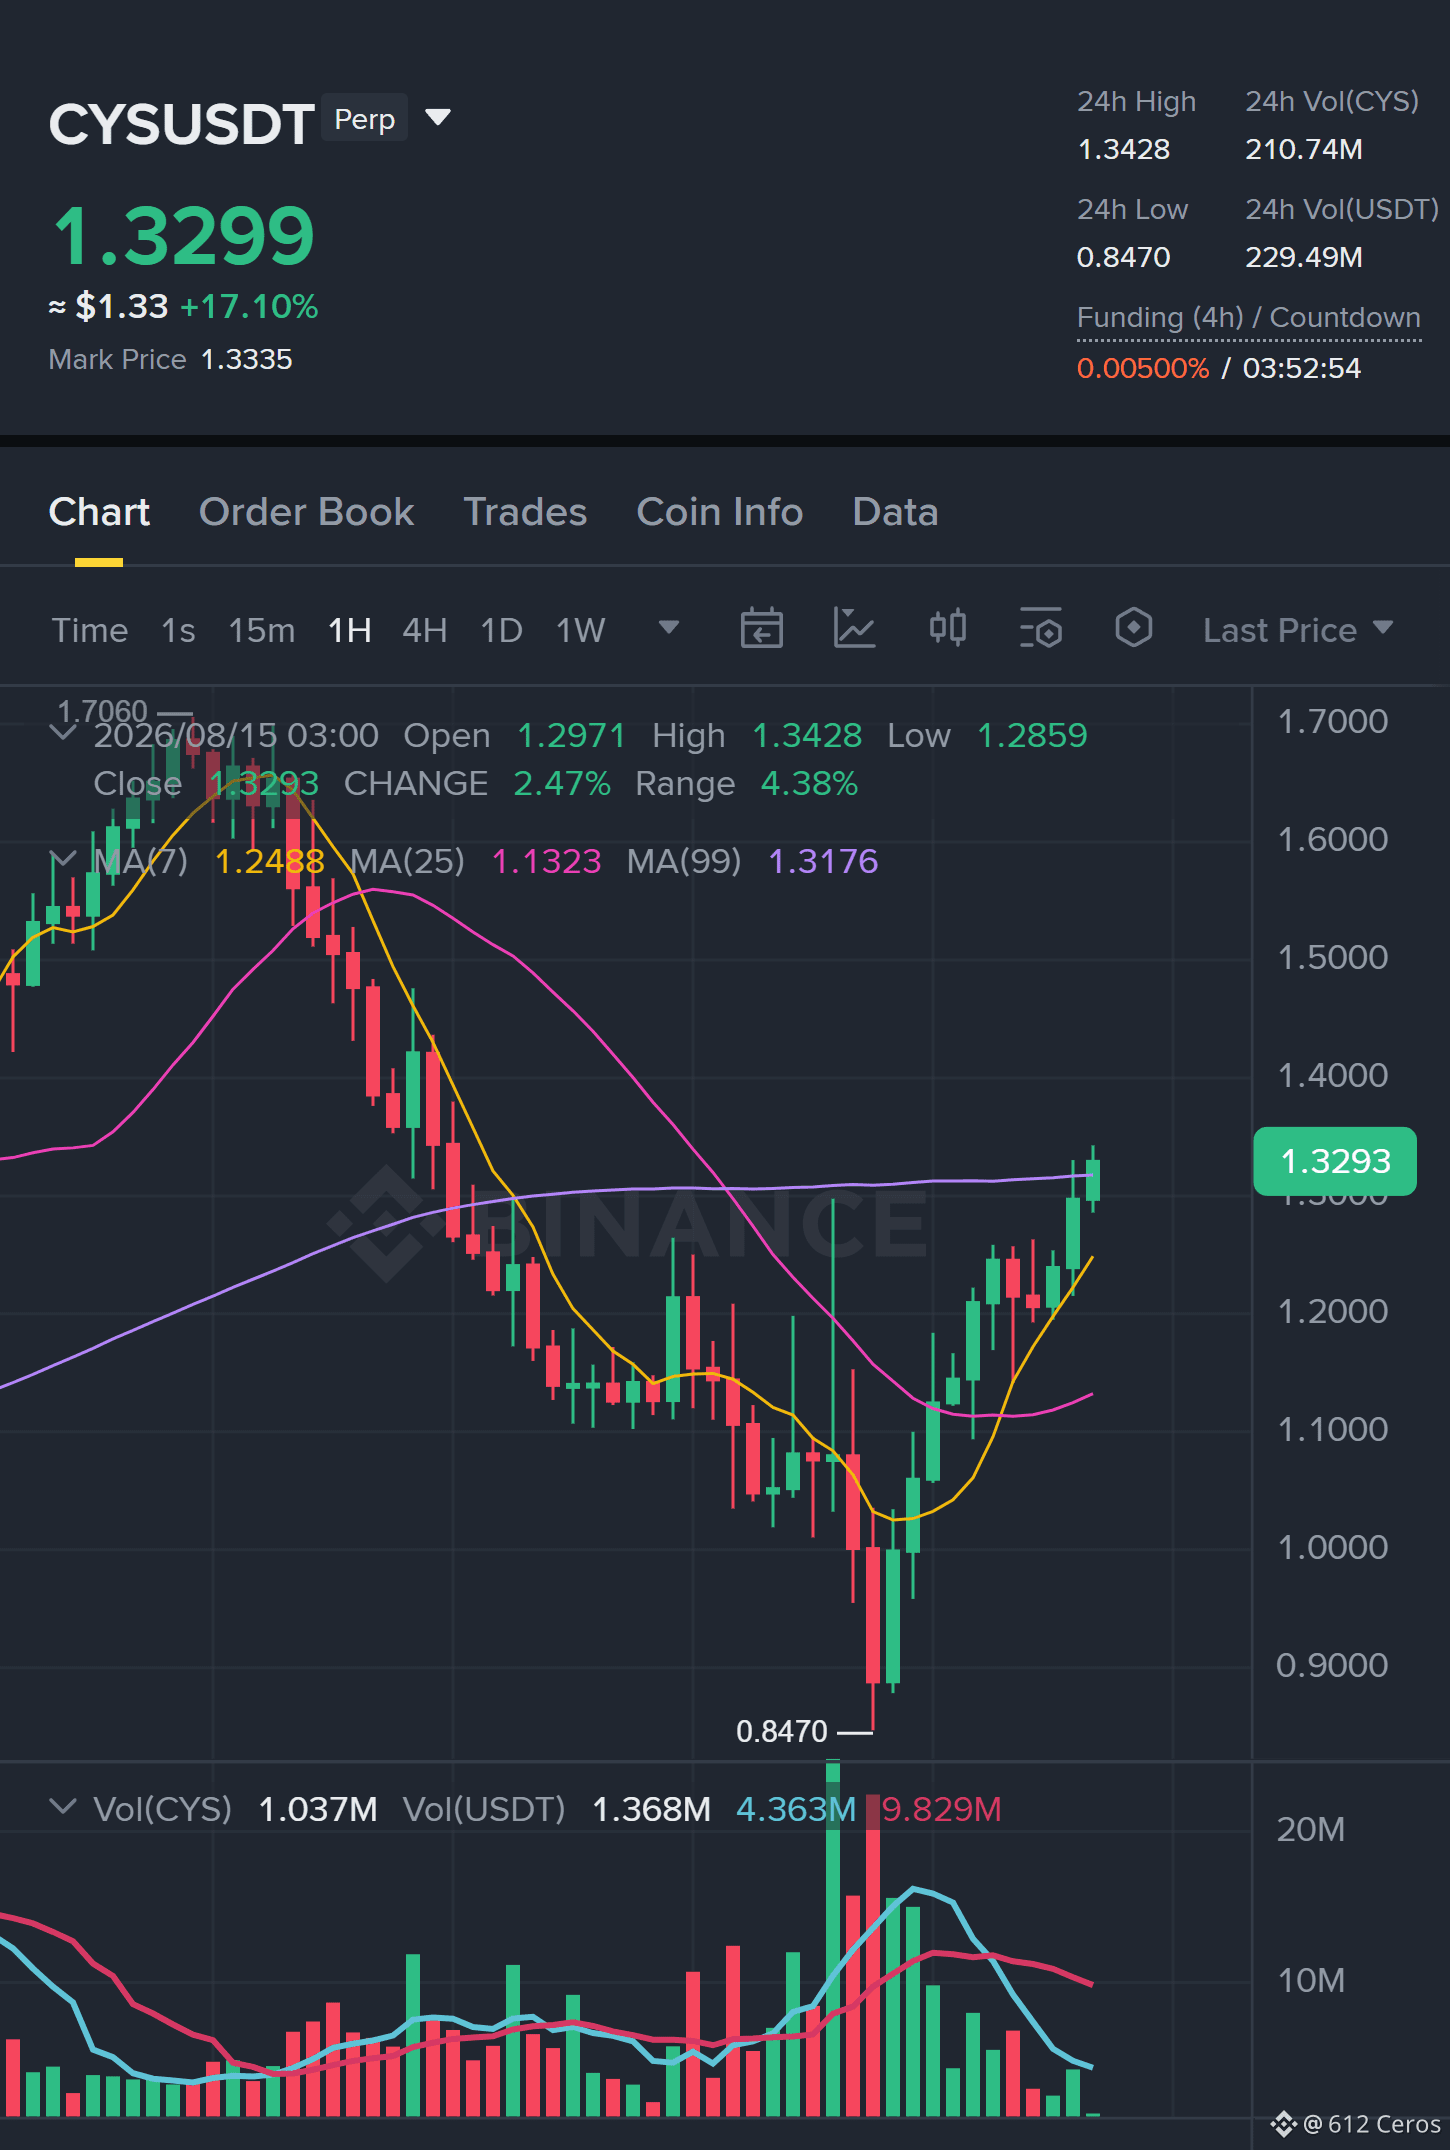
Task: Open the Coin Info tab
Action: point(720,512)
